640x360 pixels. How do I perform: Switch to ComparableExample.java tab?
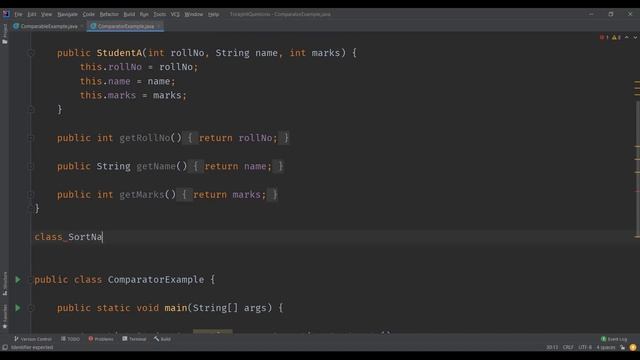49,26
